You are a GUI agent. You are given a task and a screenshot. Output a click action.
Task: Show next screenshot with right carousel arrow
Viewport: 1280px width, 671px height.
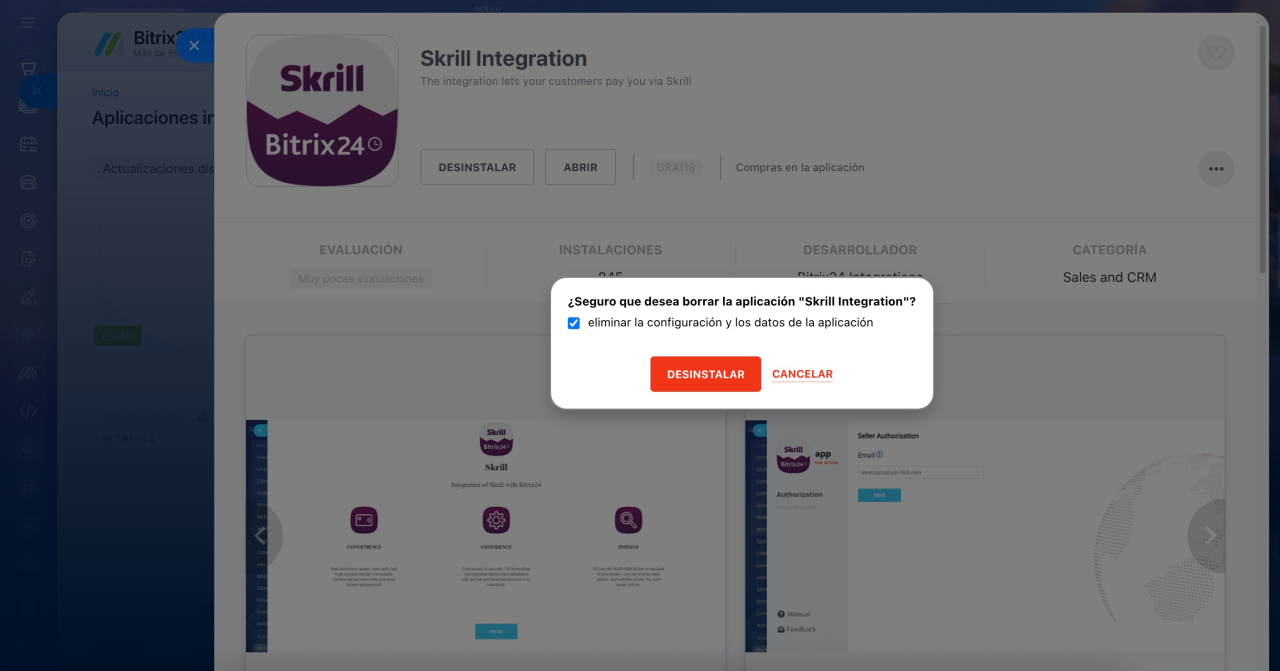point(1209,535)
